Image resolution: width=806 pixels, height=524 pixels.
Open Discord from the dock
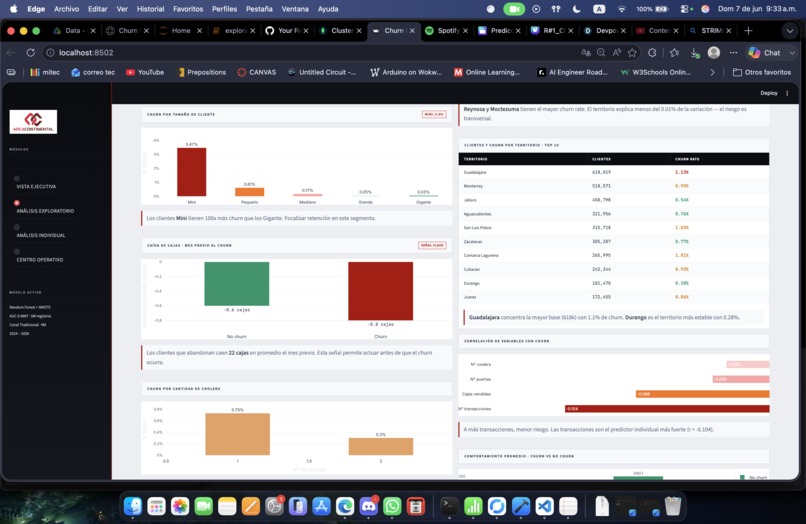pyautogui.click(x=369, y=507)
